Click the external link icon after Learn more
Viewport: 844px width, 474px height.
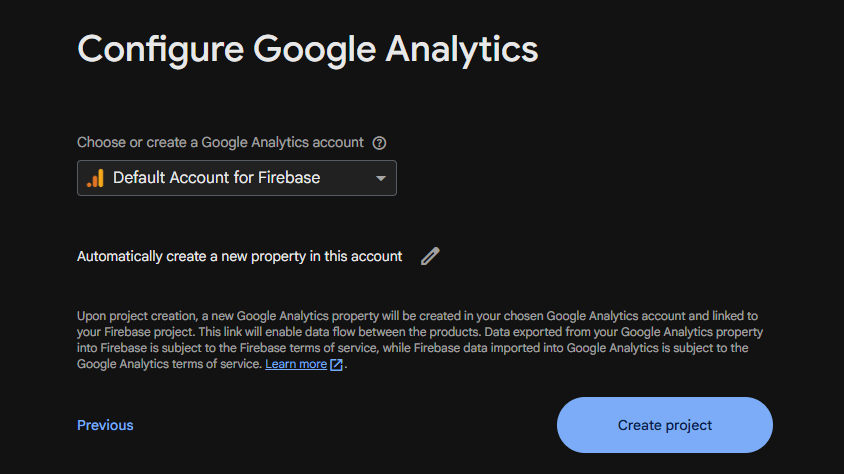(x=336, y=365)
